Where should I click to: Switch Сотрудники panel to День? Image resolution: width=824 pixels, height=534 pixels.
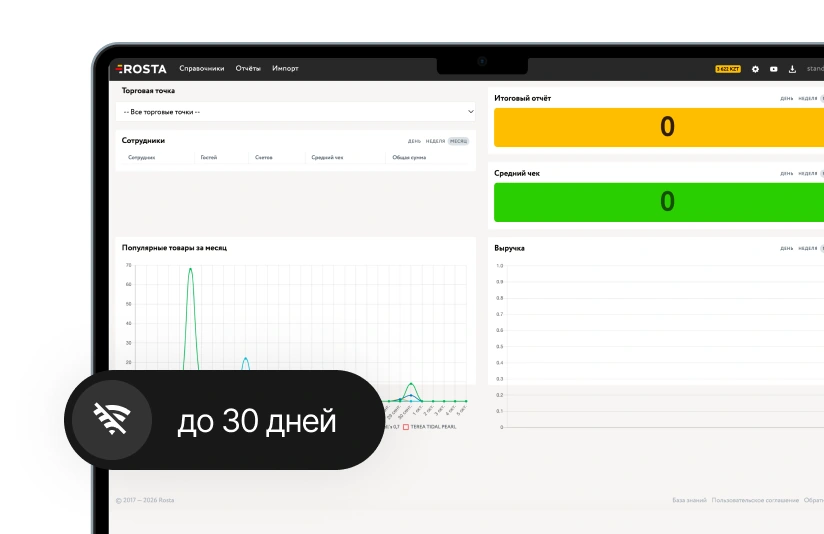pyautogui.click(x=414, y=141)
